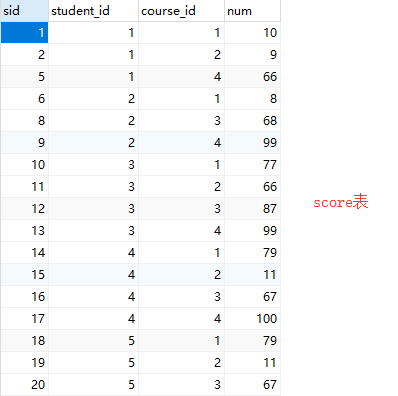Viewport: 398px width, 396px height.
Task: Select sid cell with value 17
Action: (24, 319)
